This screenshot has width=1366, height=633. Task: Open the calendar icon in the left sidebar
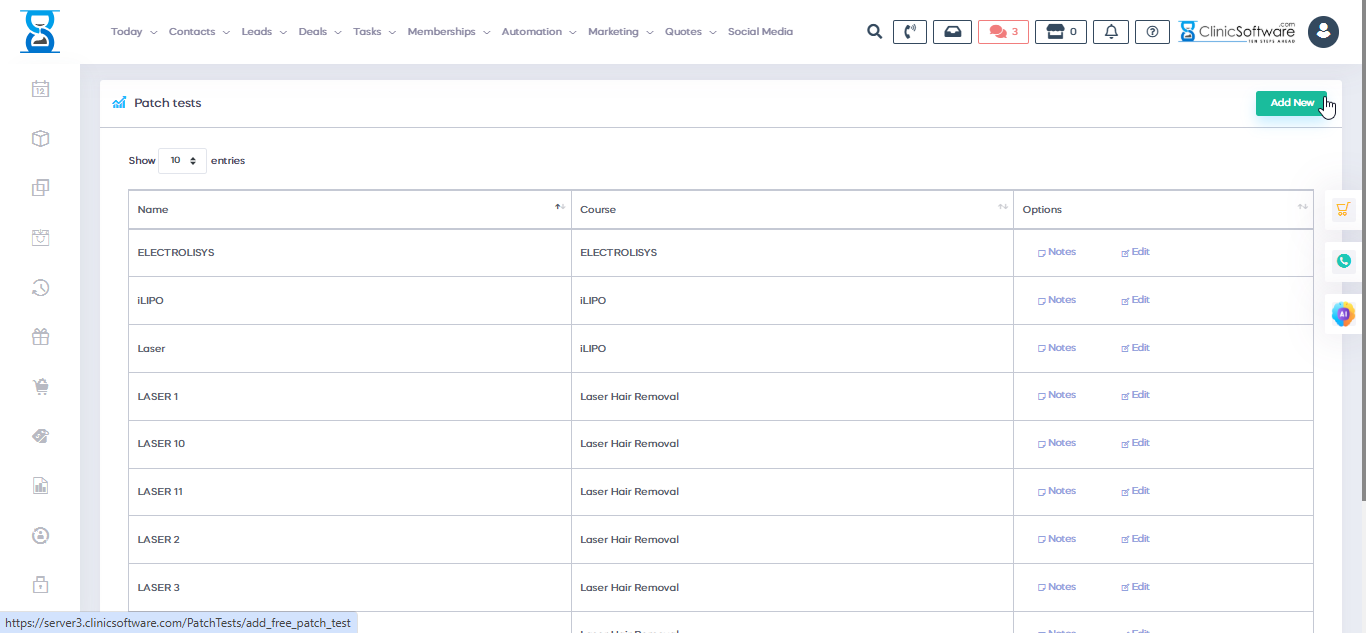[40, 89]
